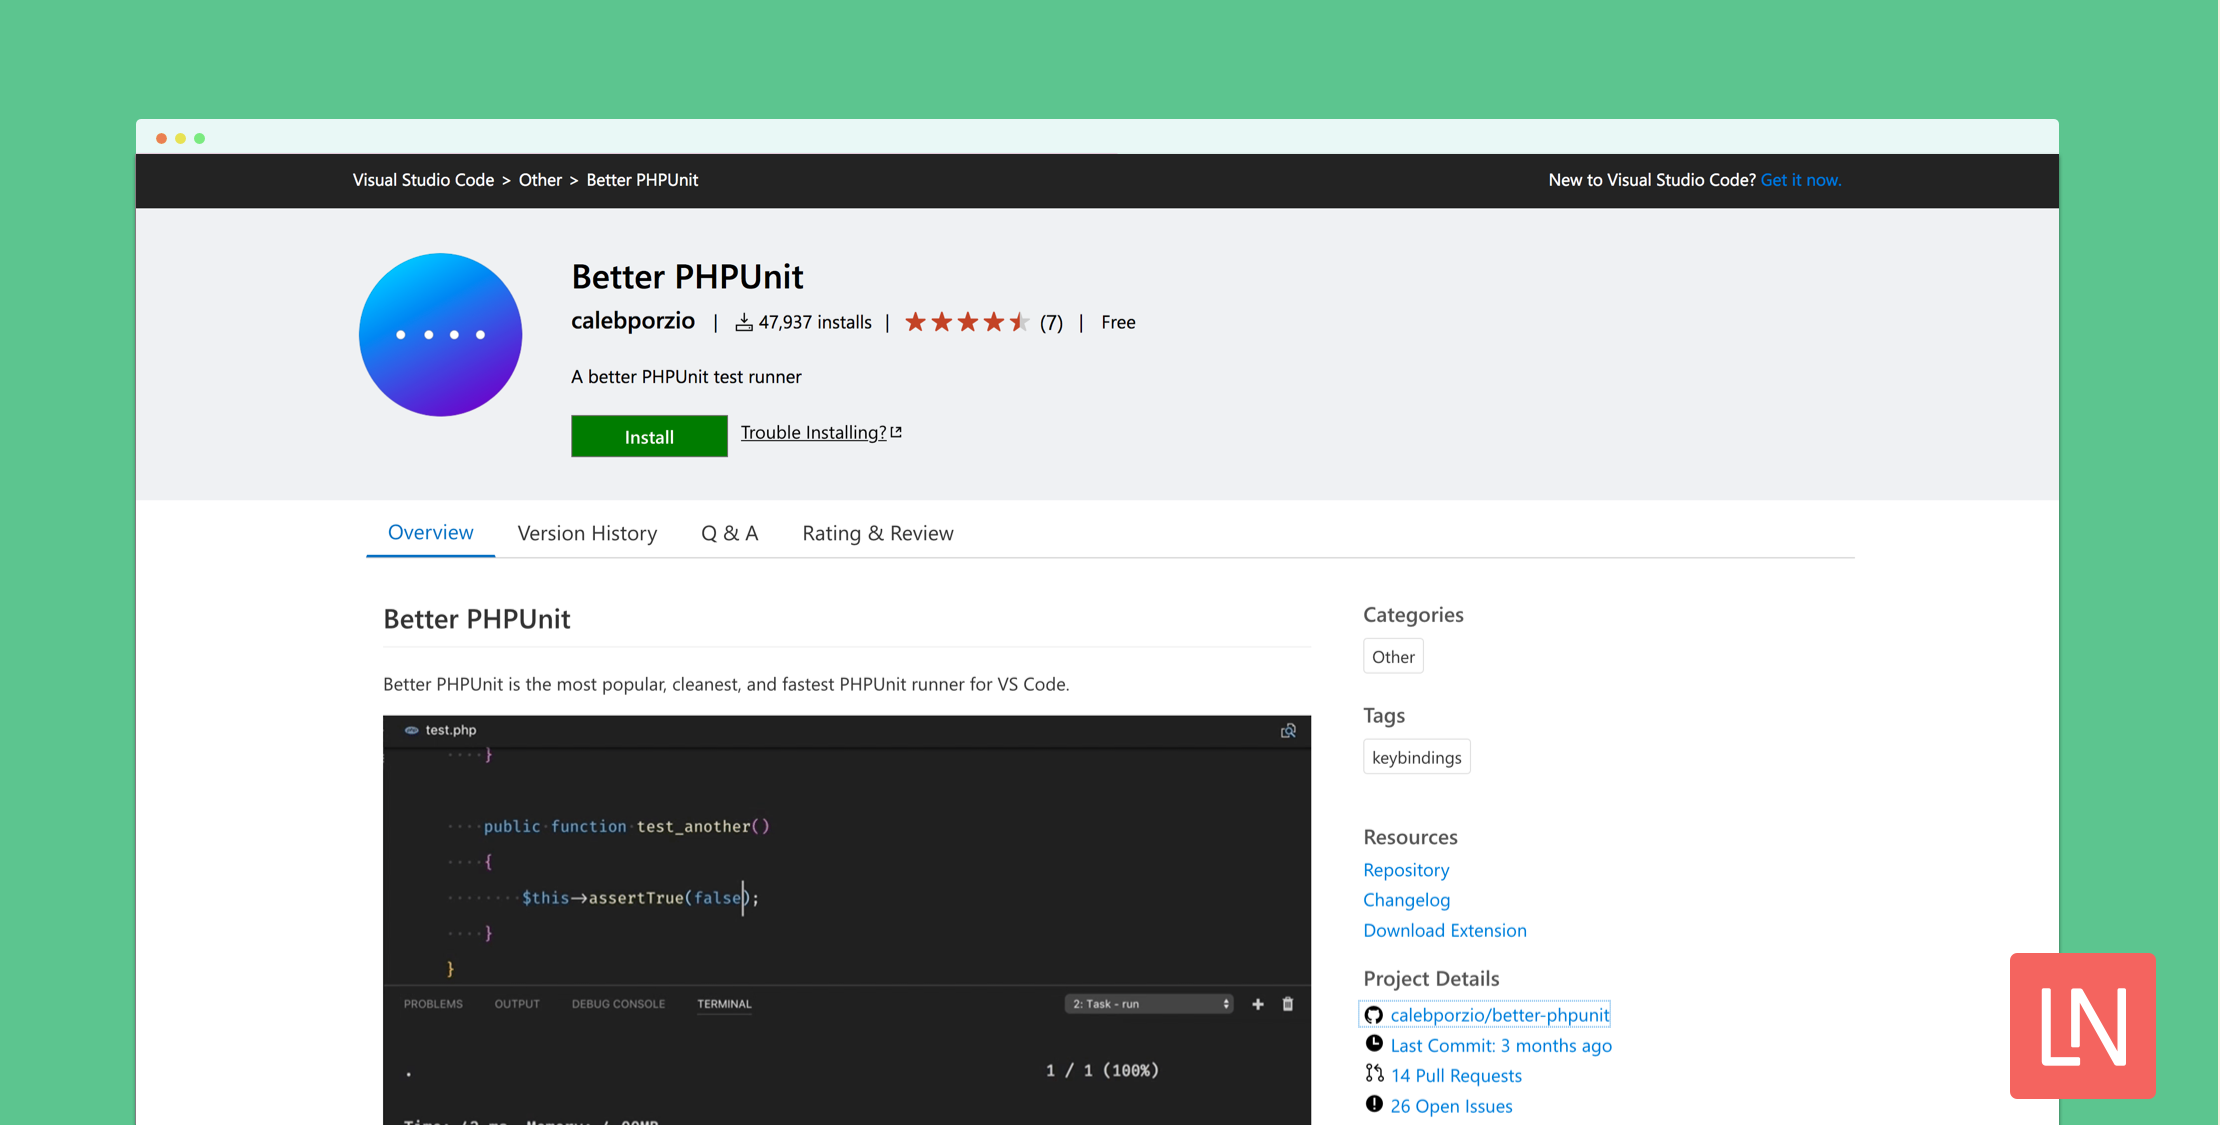Go to the Other breadcrumb link
Viewport: 2220px width, 1125px height.
pos(540,180)
